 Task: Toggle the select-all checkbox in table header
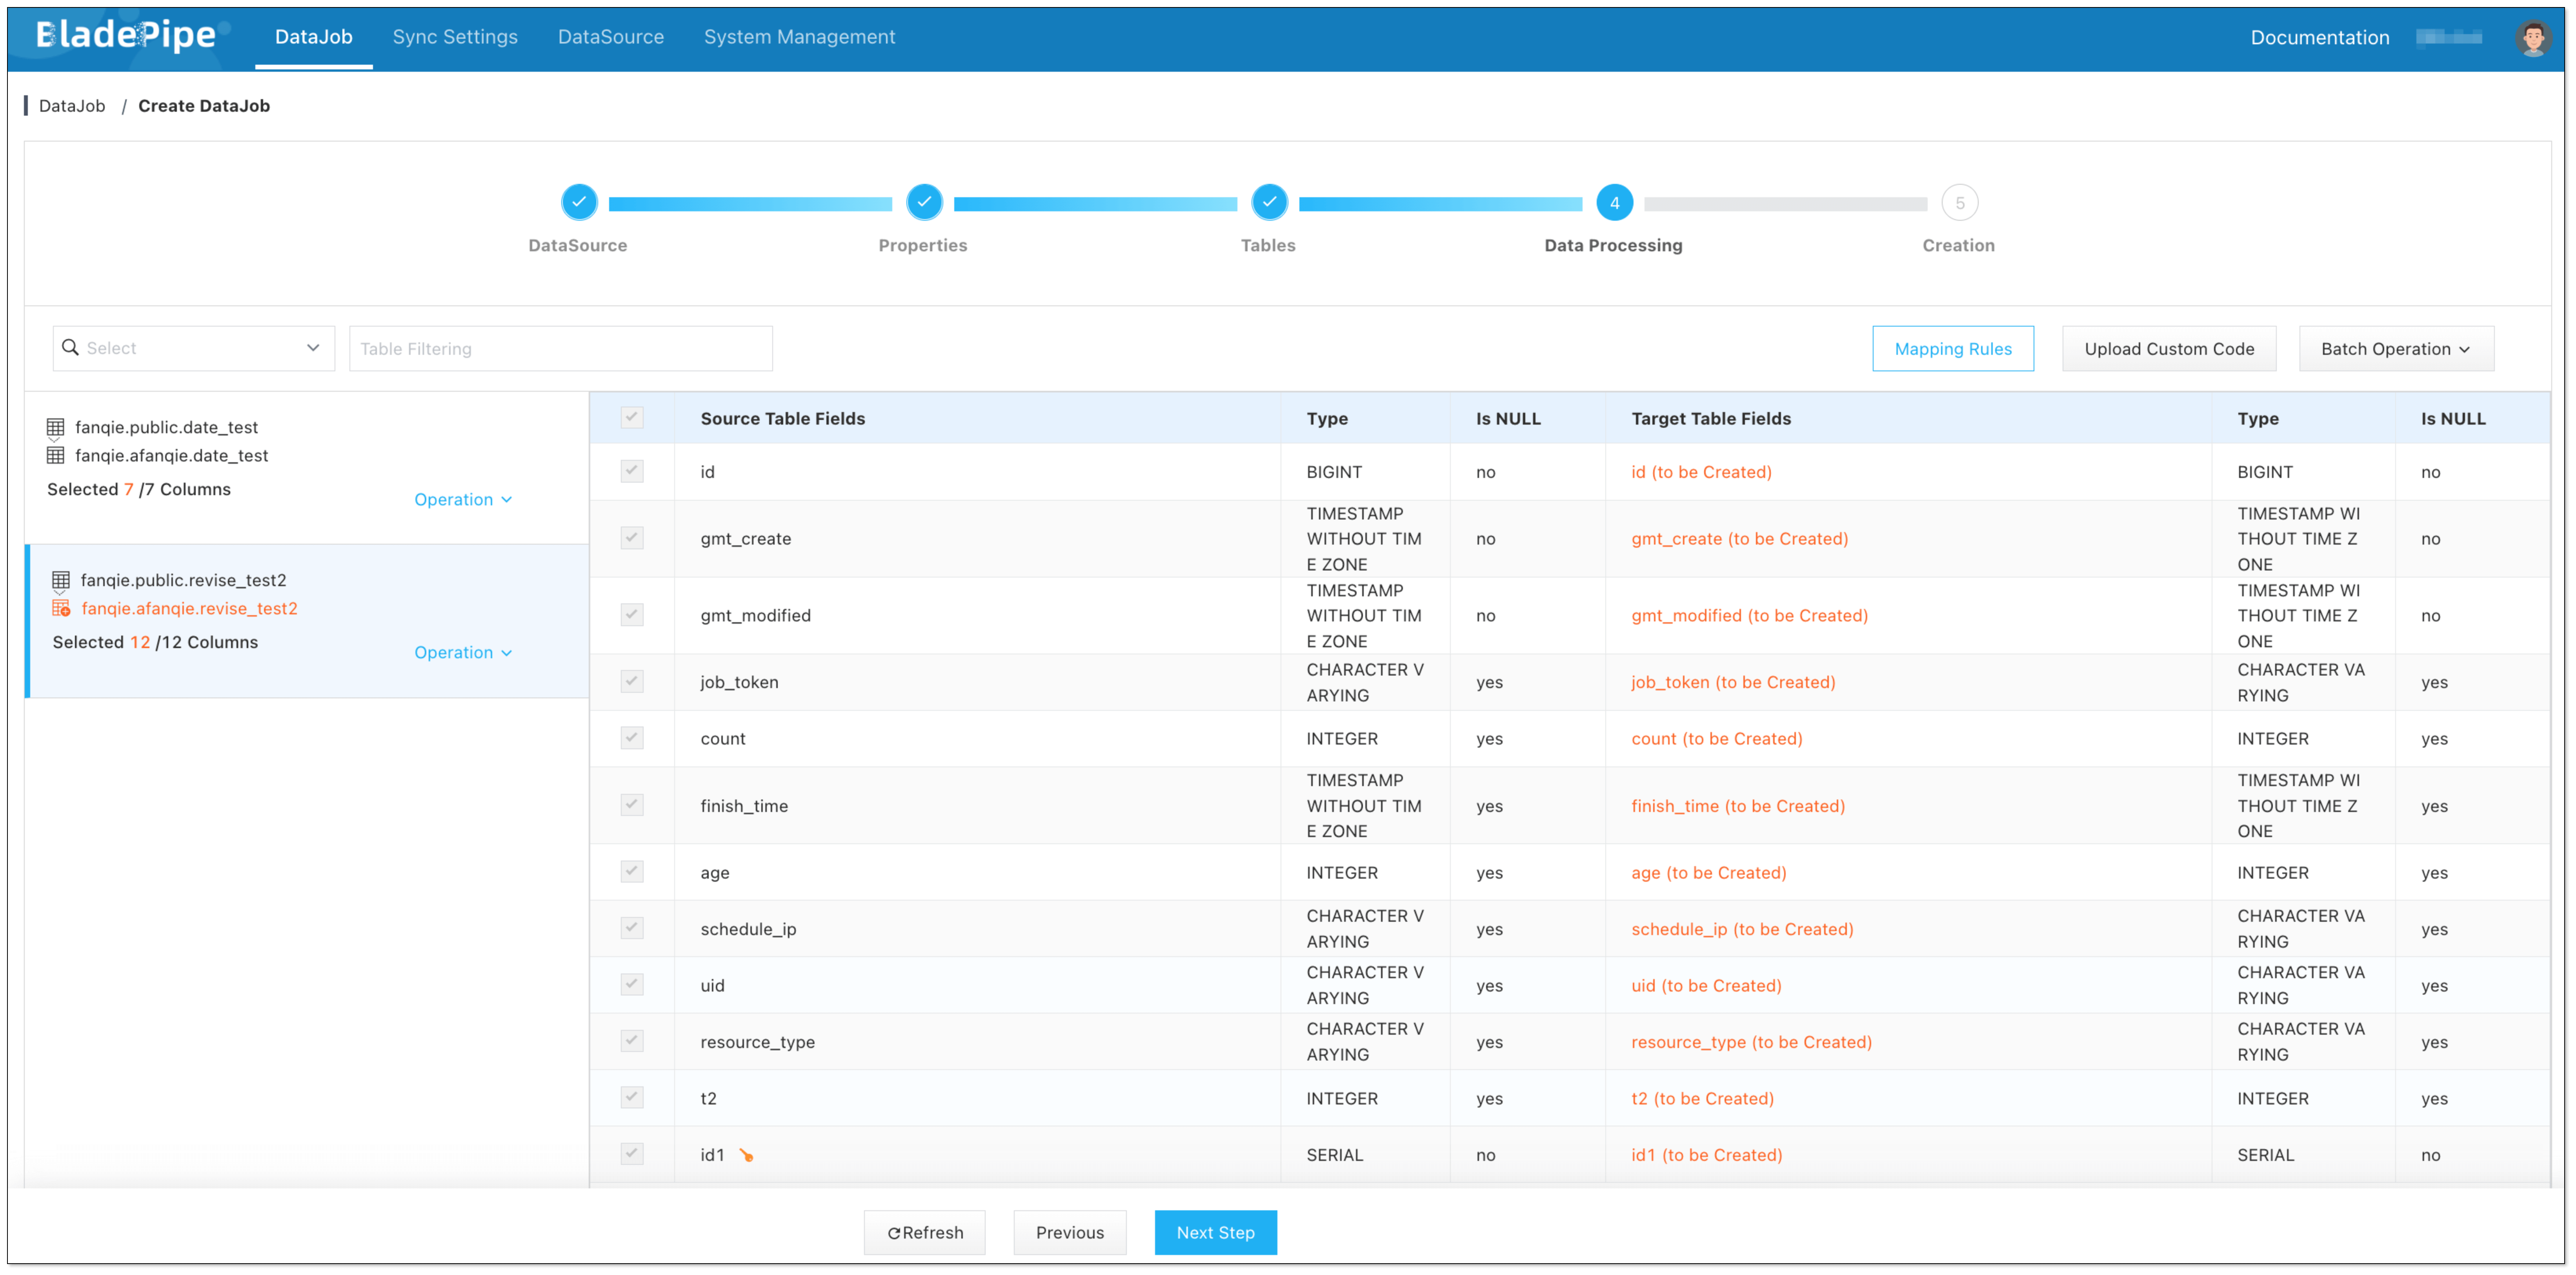click(x=632, y=418)
